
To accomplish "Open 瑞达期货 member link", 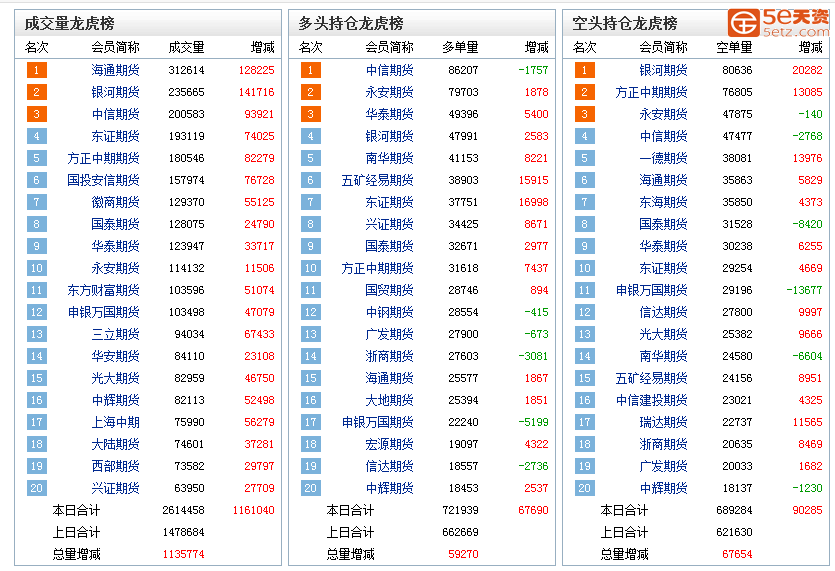I will pyautogui.click(x=663, y=422).
